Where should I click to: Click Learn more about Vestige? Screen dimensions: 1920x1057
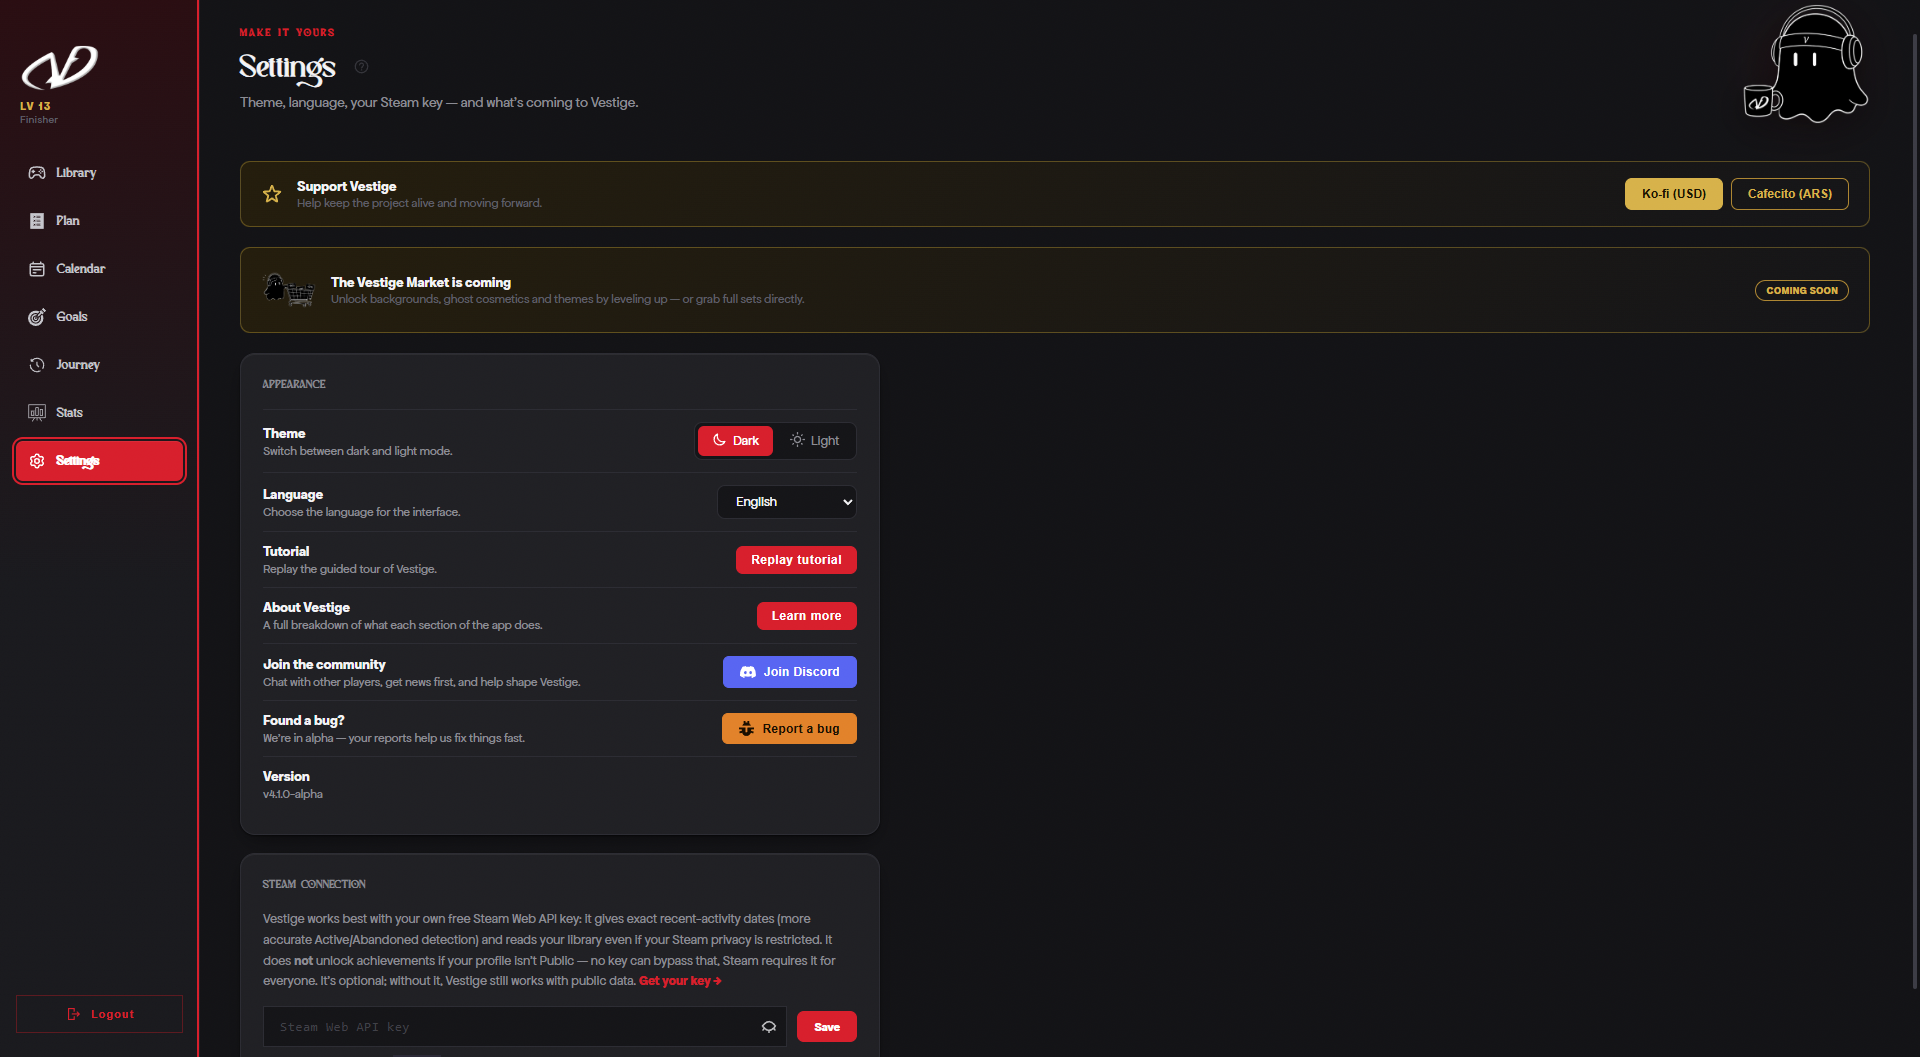[x=806, y=616]
